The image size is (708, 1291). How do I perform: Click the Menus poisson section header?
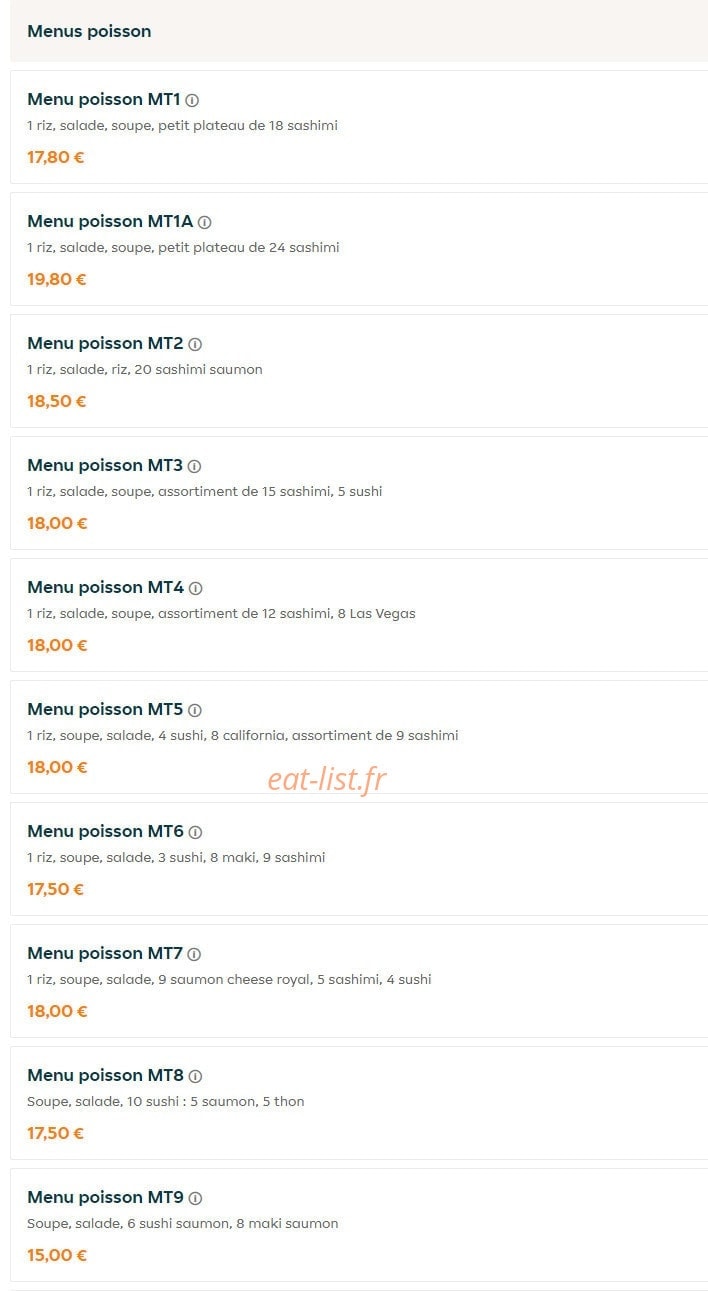pyautogui.click(x=89, y=31)
